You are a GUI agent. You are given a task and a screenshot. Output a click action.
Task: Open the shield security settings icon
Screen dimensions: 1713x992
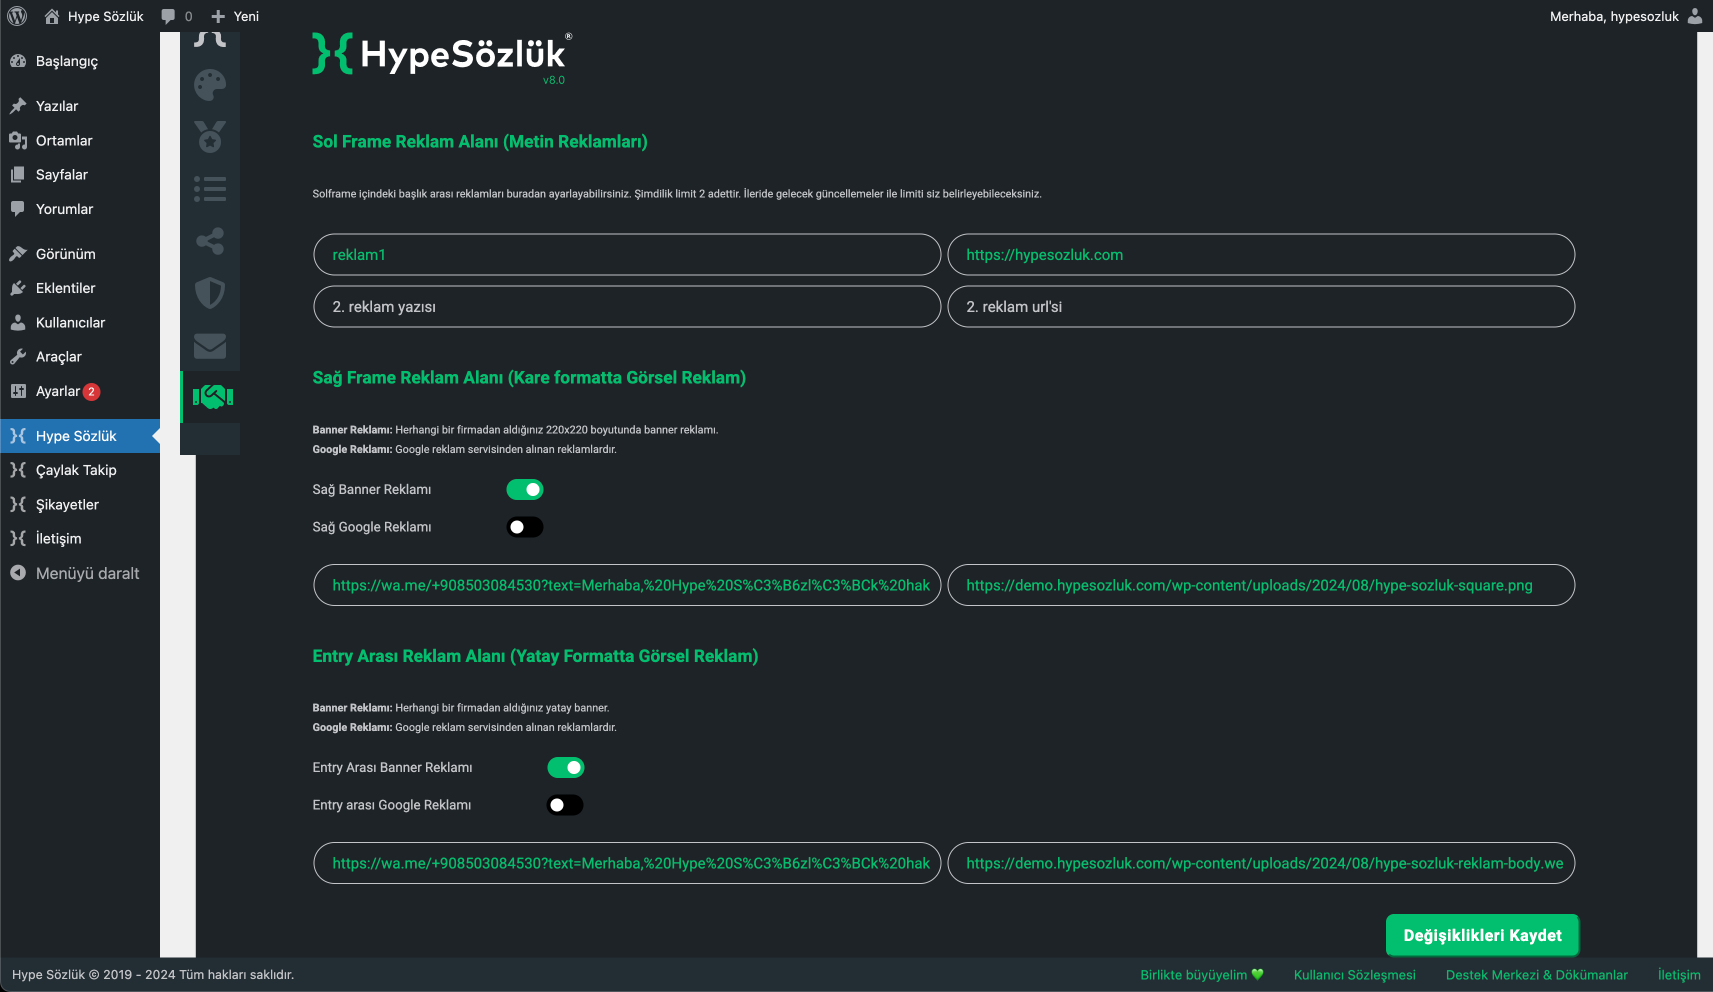click(x=210, y=293)
